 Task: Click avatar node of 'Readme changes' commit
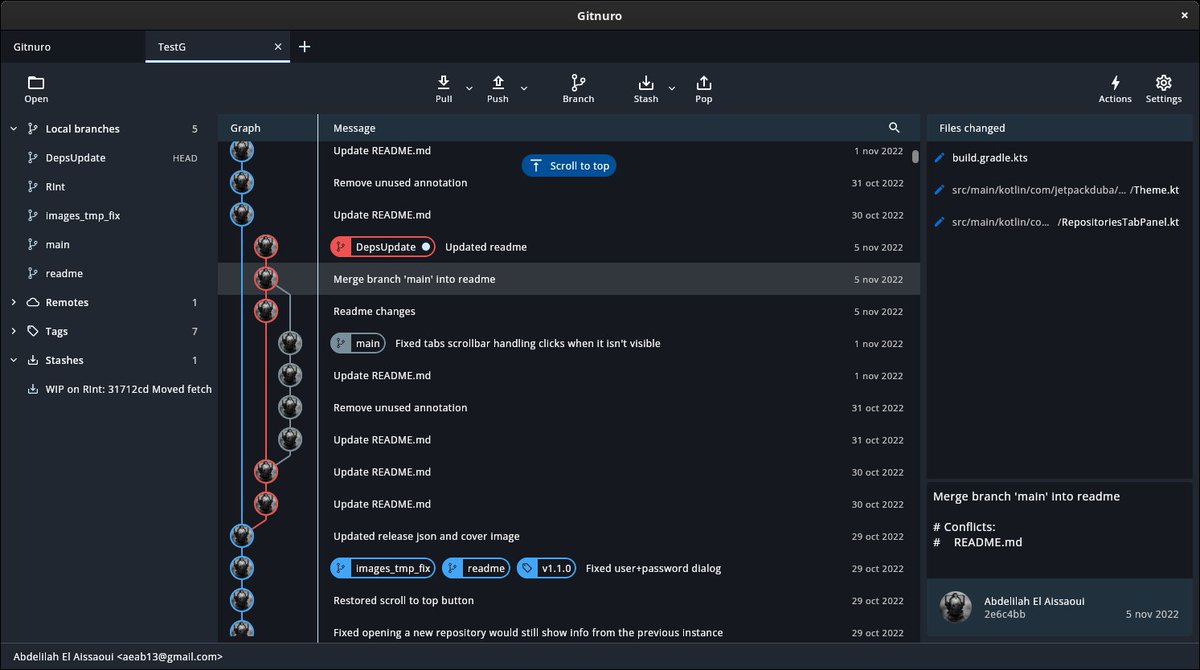coord(266,311)
